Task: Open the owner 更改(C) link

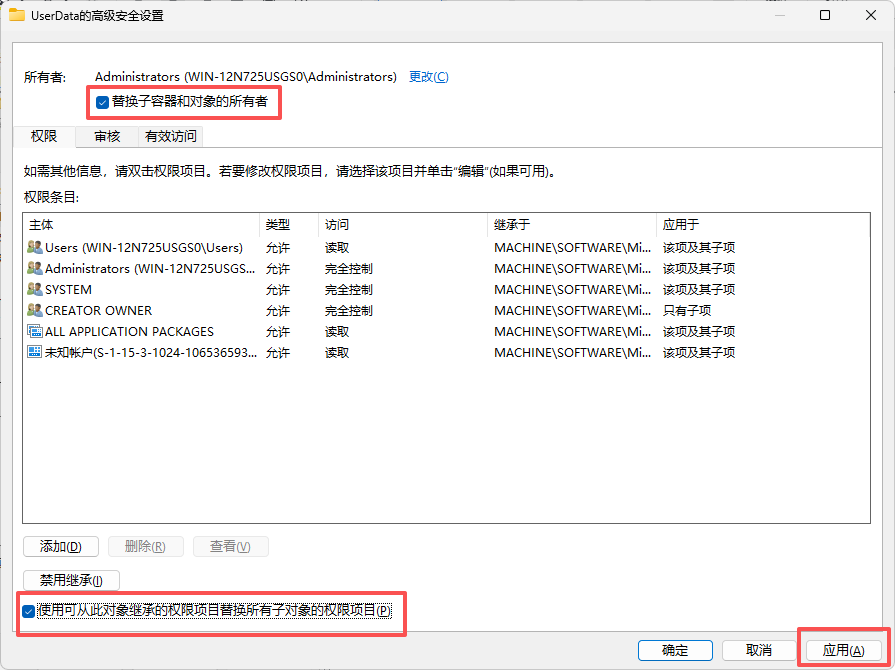Action: 428,76
